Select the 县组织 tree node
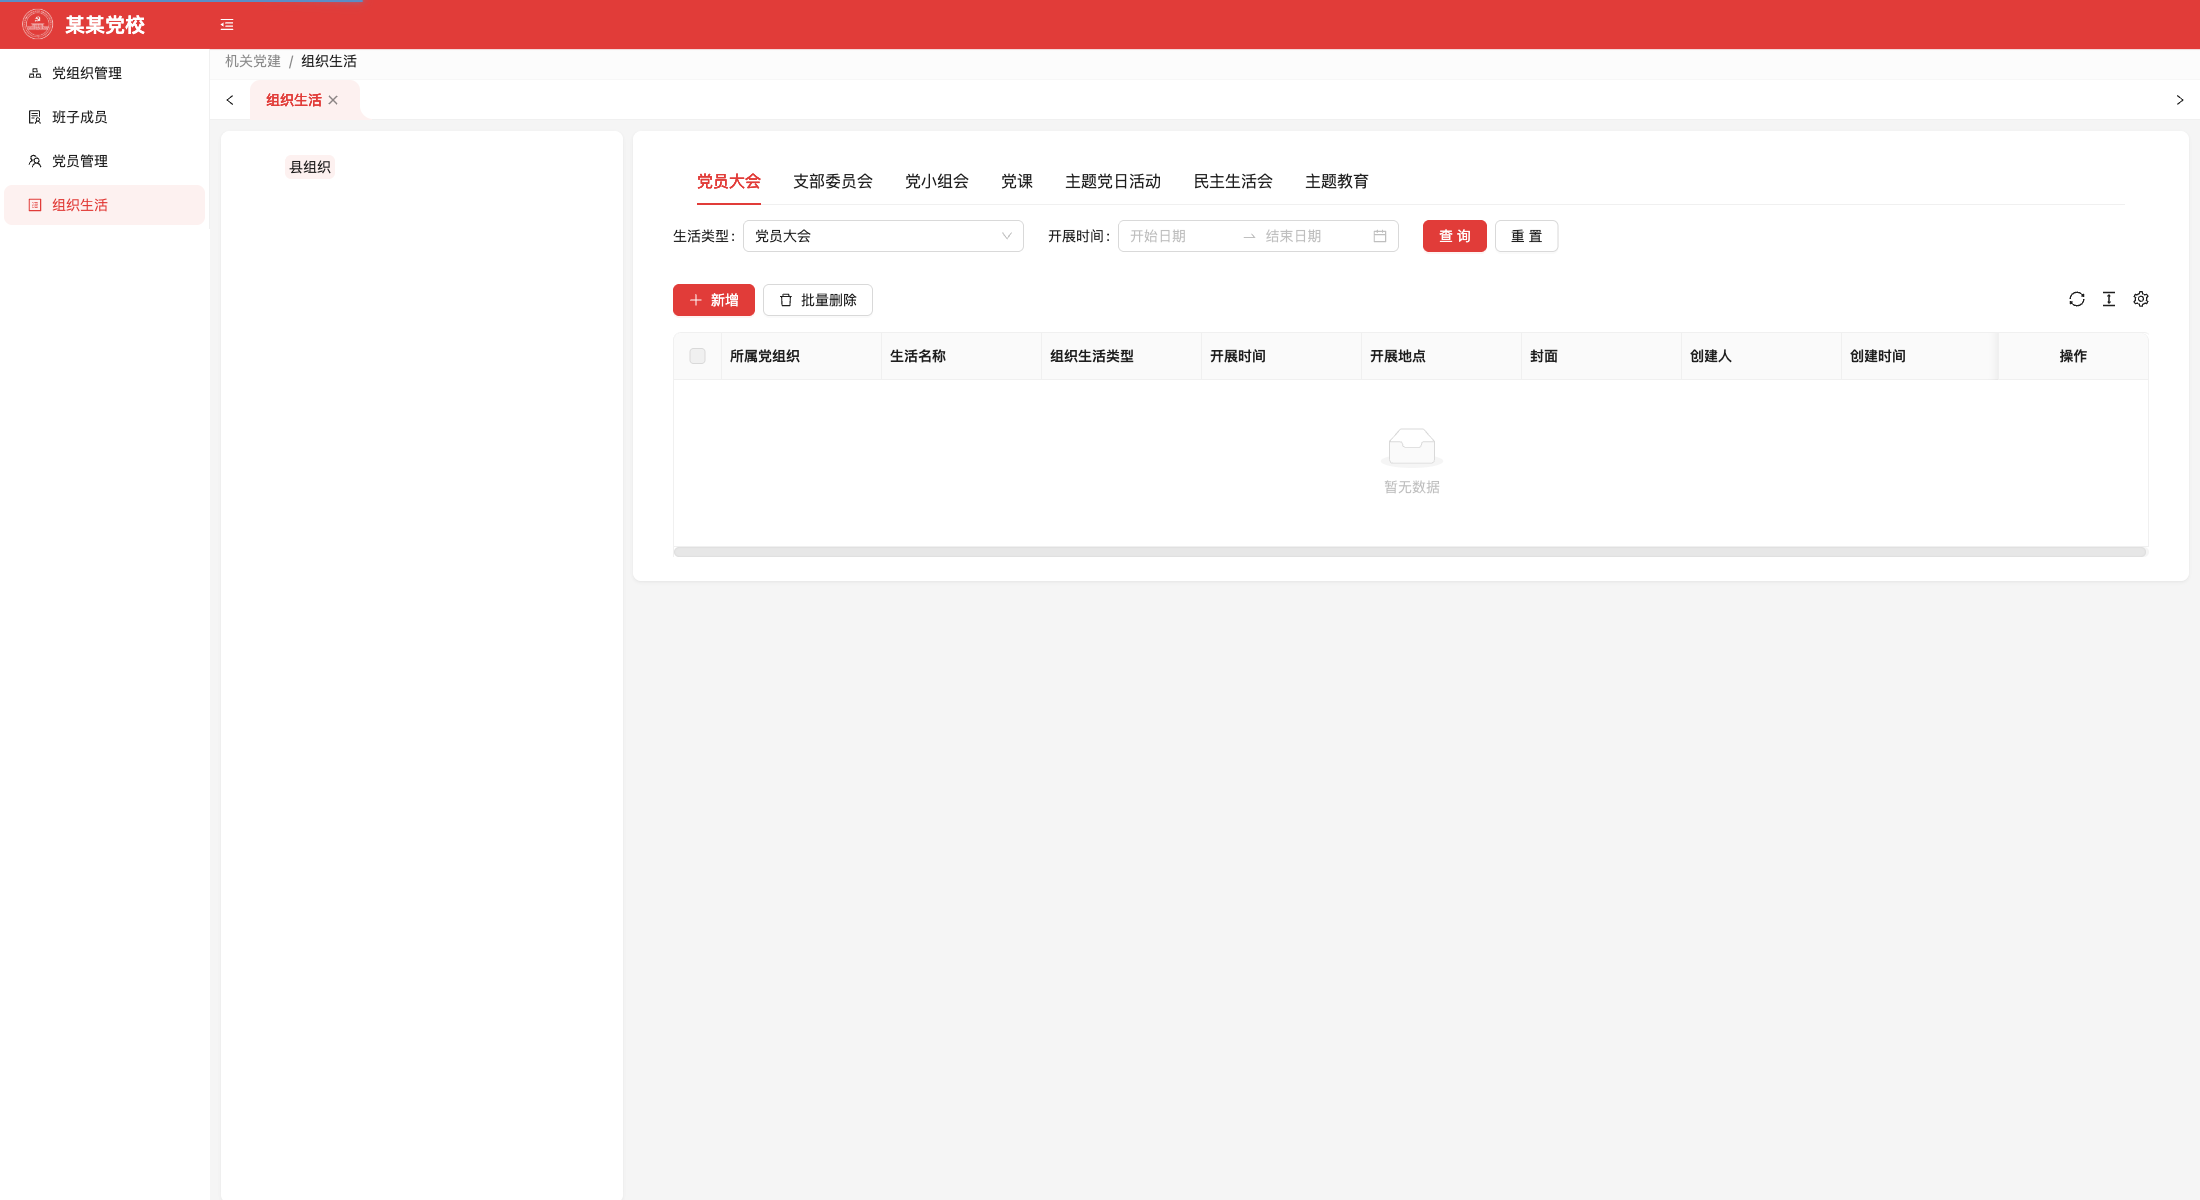The image size is (2200, 1200). point(310,167)
